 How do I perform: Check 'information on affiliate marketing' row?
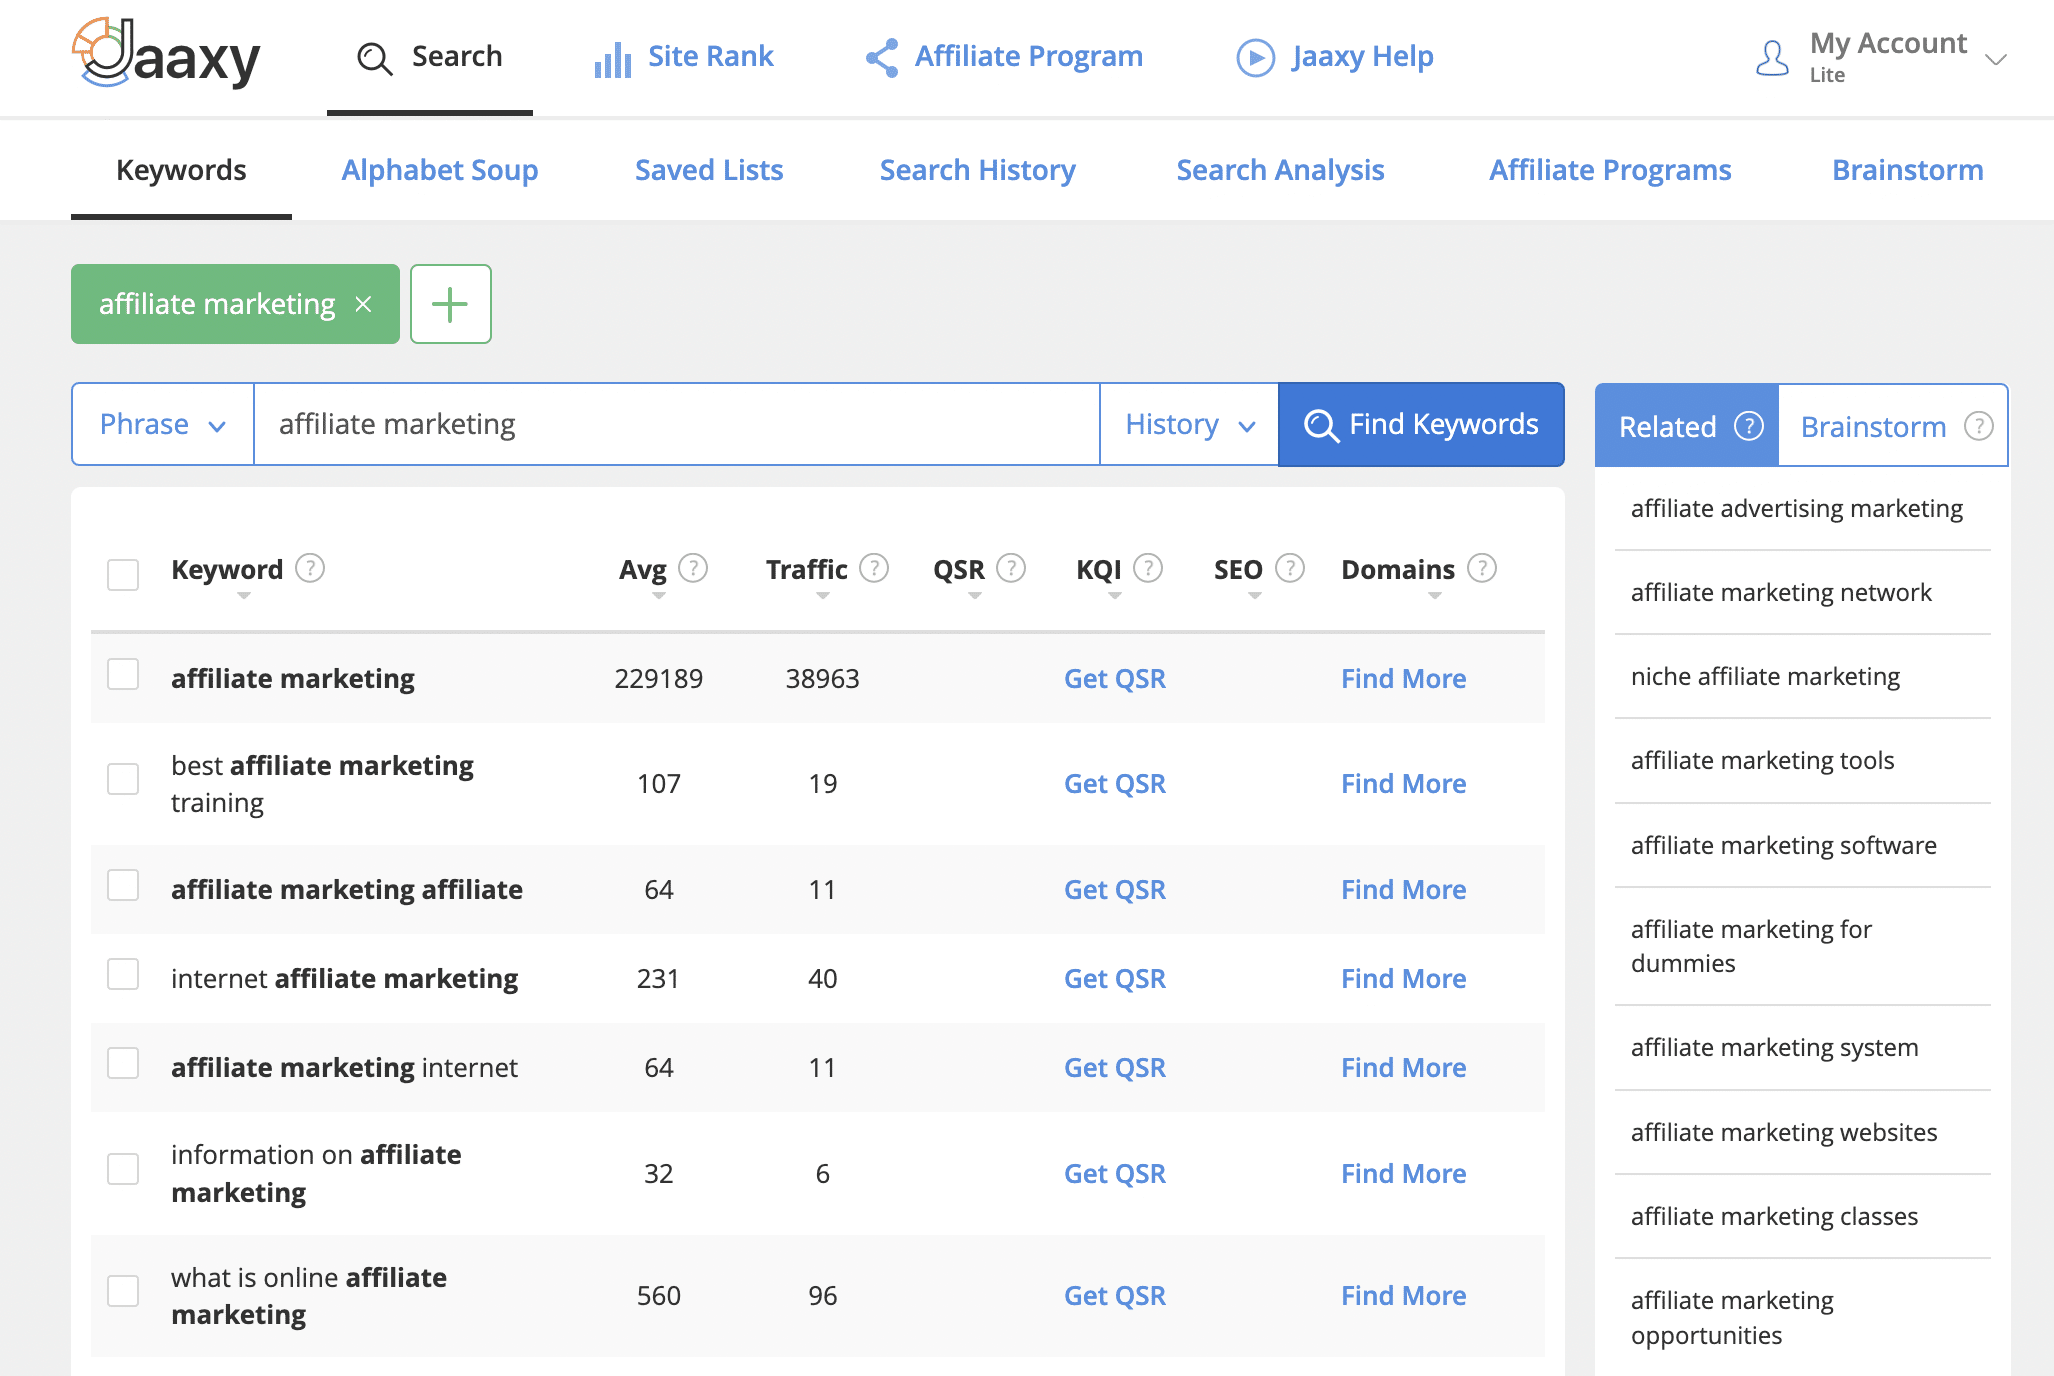123,1169
